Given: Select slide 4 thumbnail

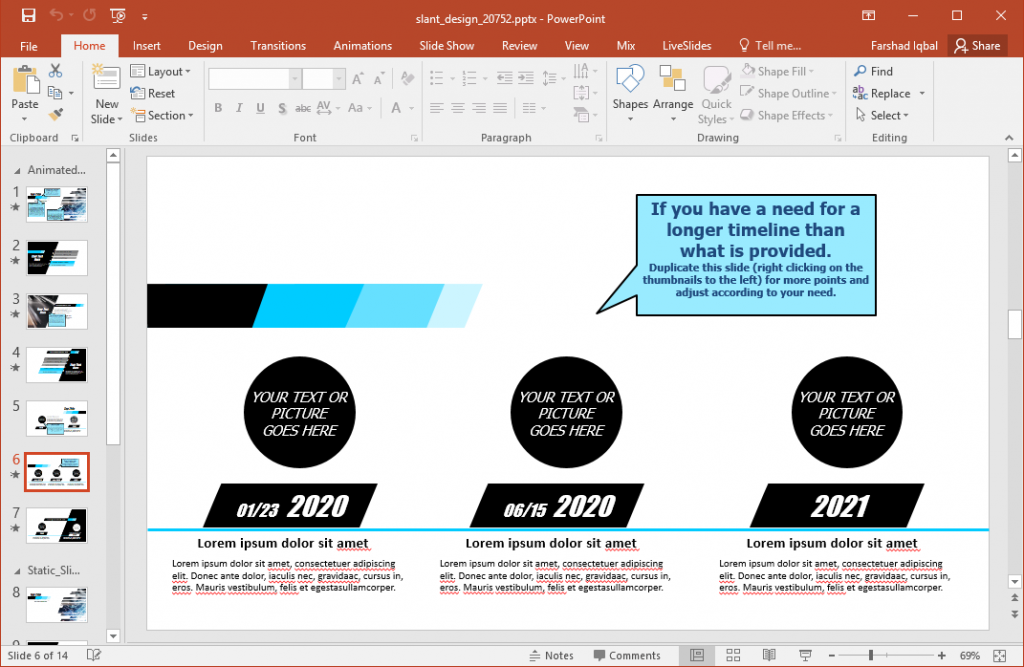Looking at the screenshot, I should 57,364.
